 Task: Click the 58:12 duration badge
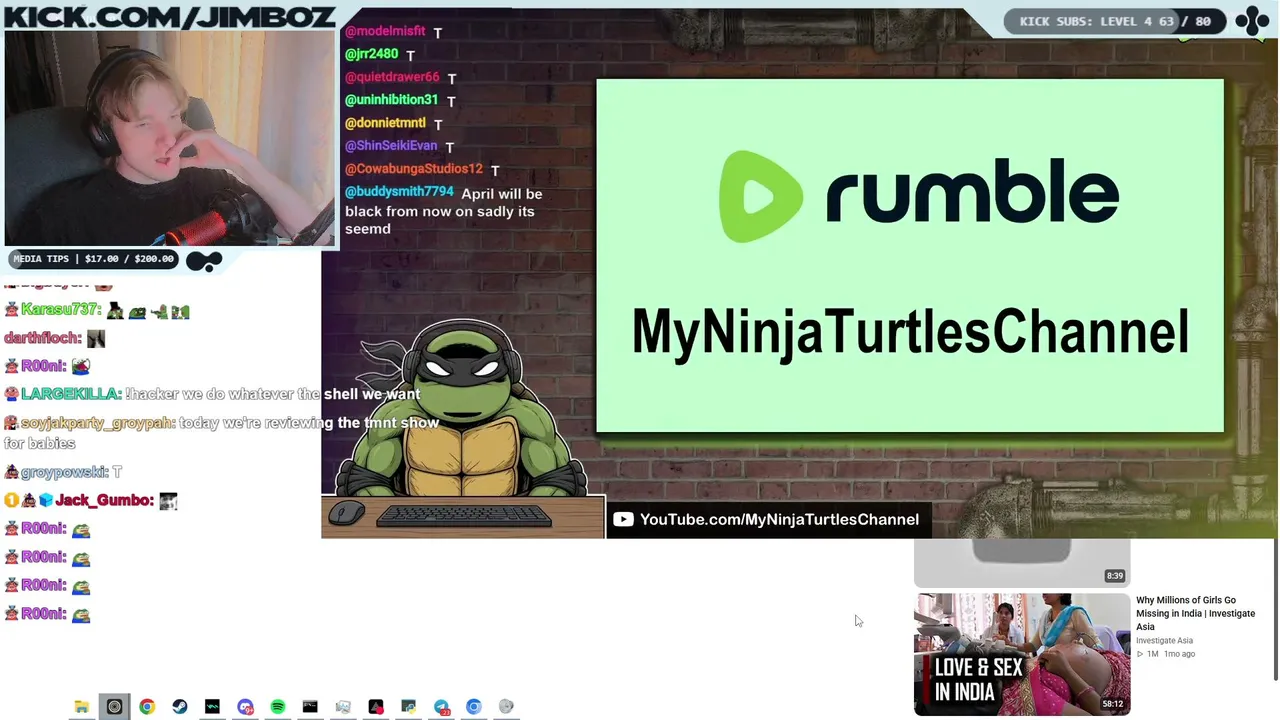click(x=1113, y=704)
